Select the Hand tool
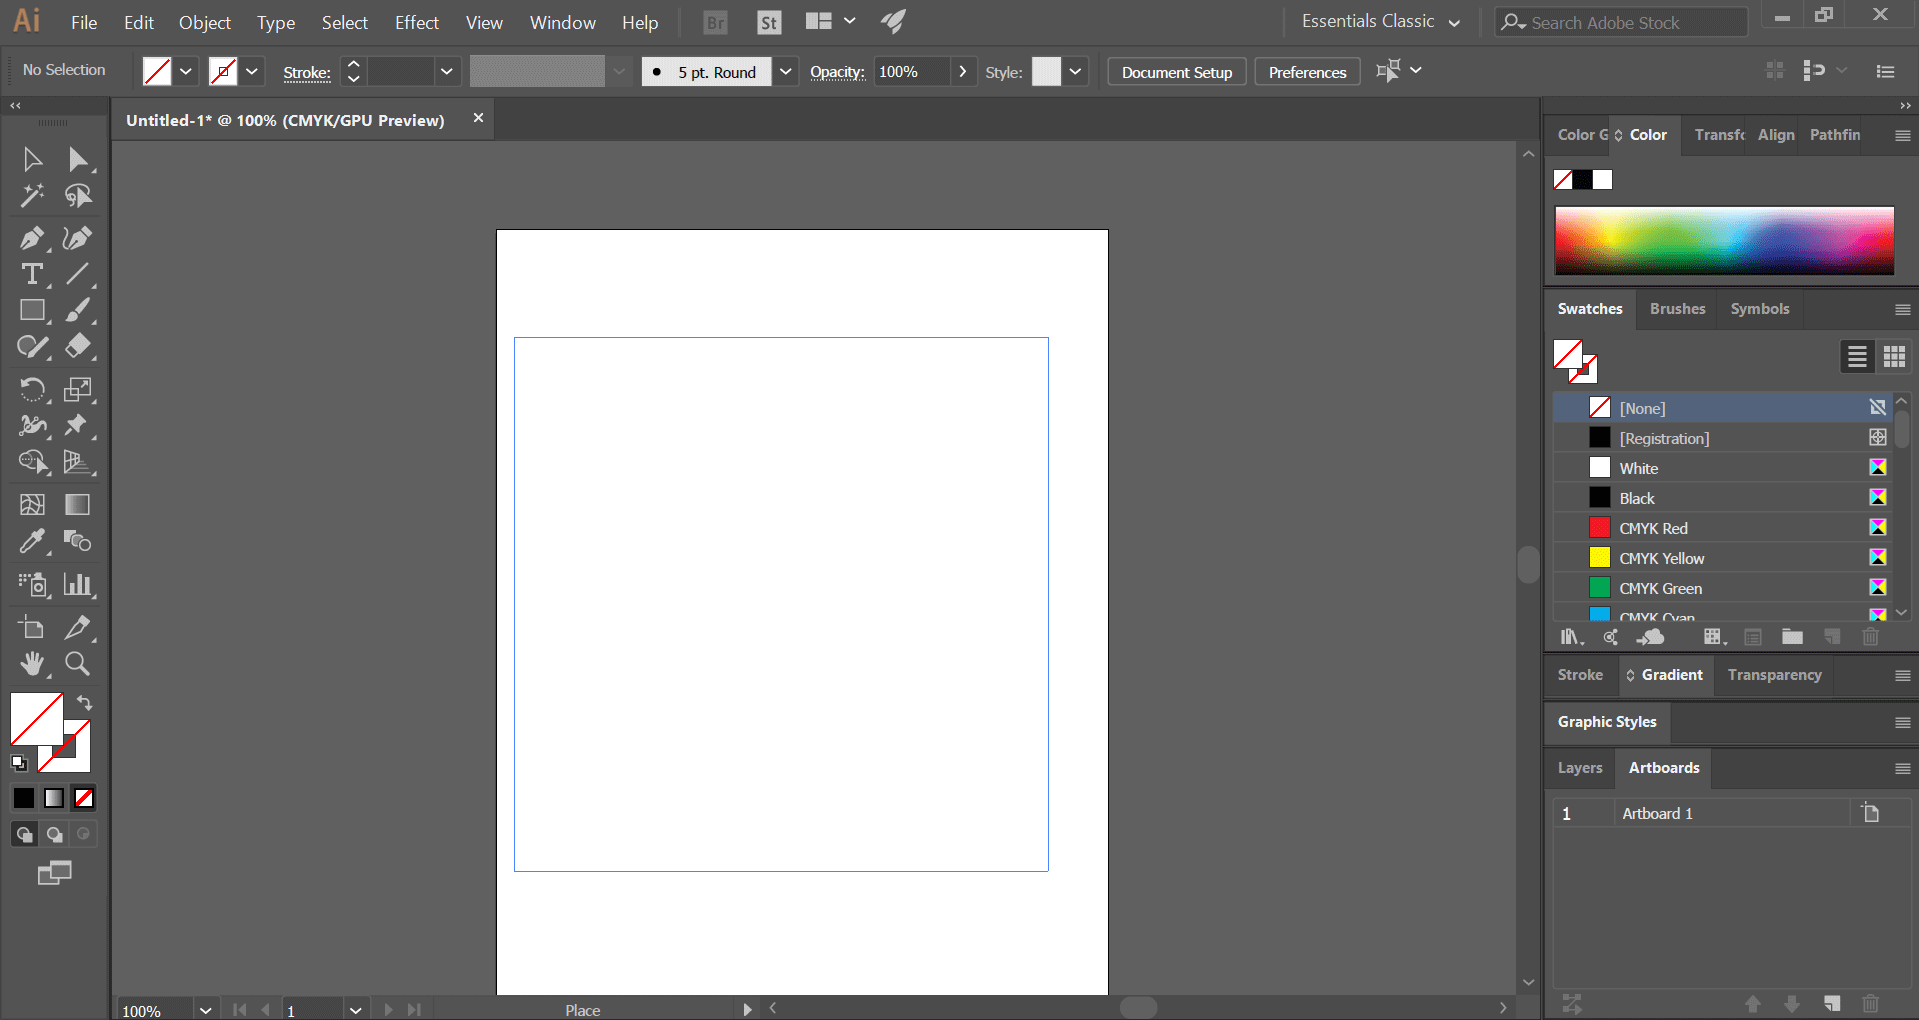 (31, 663)
